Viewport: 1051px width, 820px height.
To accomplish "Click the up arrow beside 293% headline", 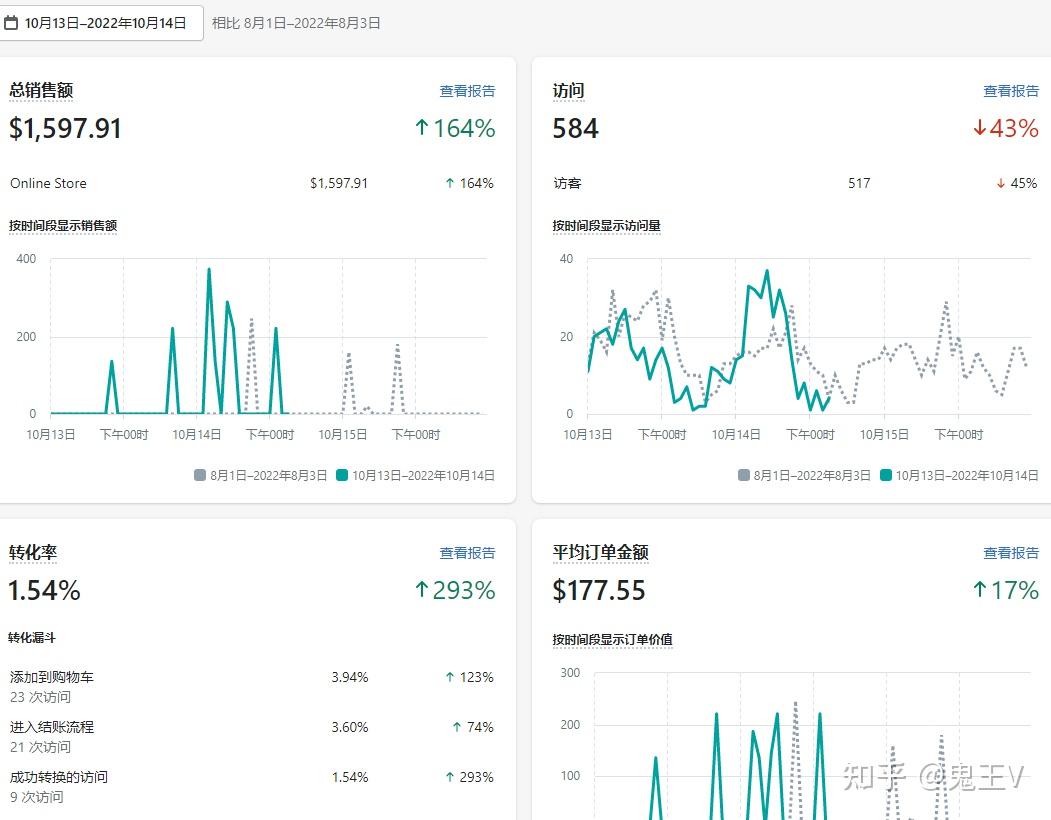I will tap(422, 589).
